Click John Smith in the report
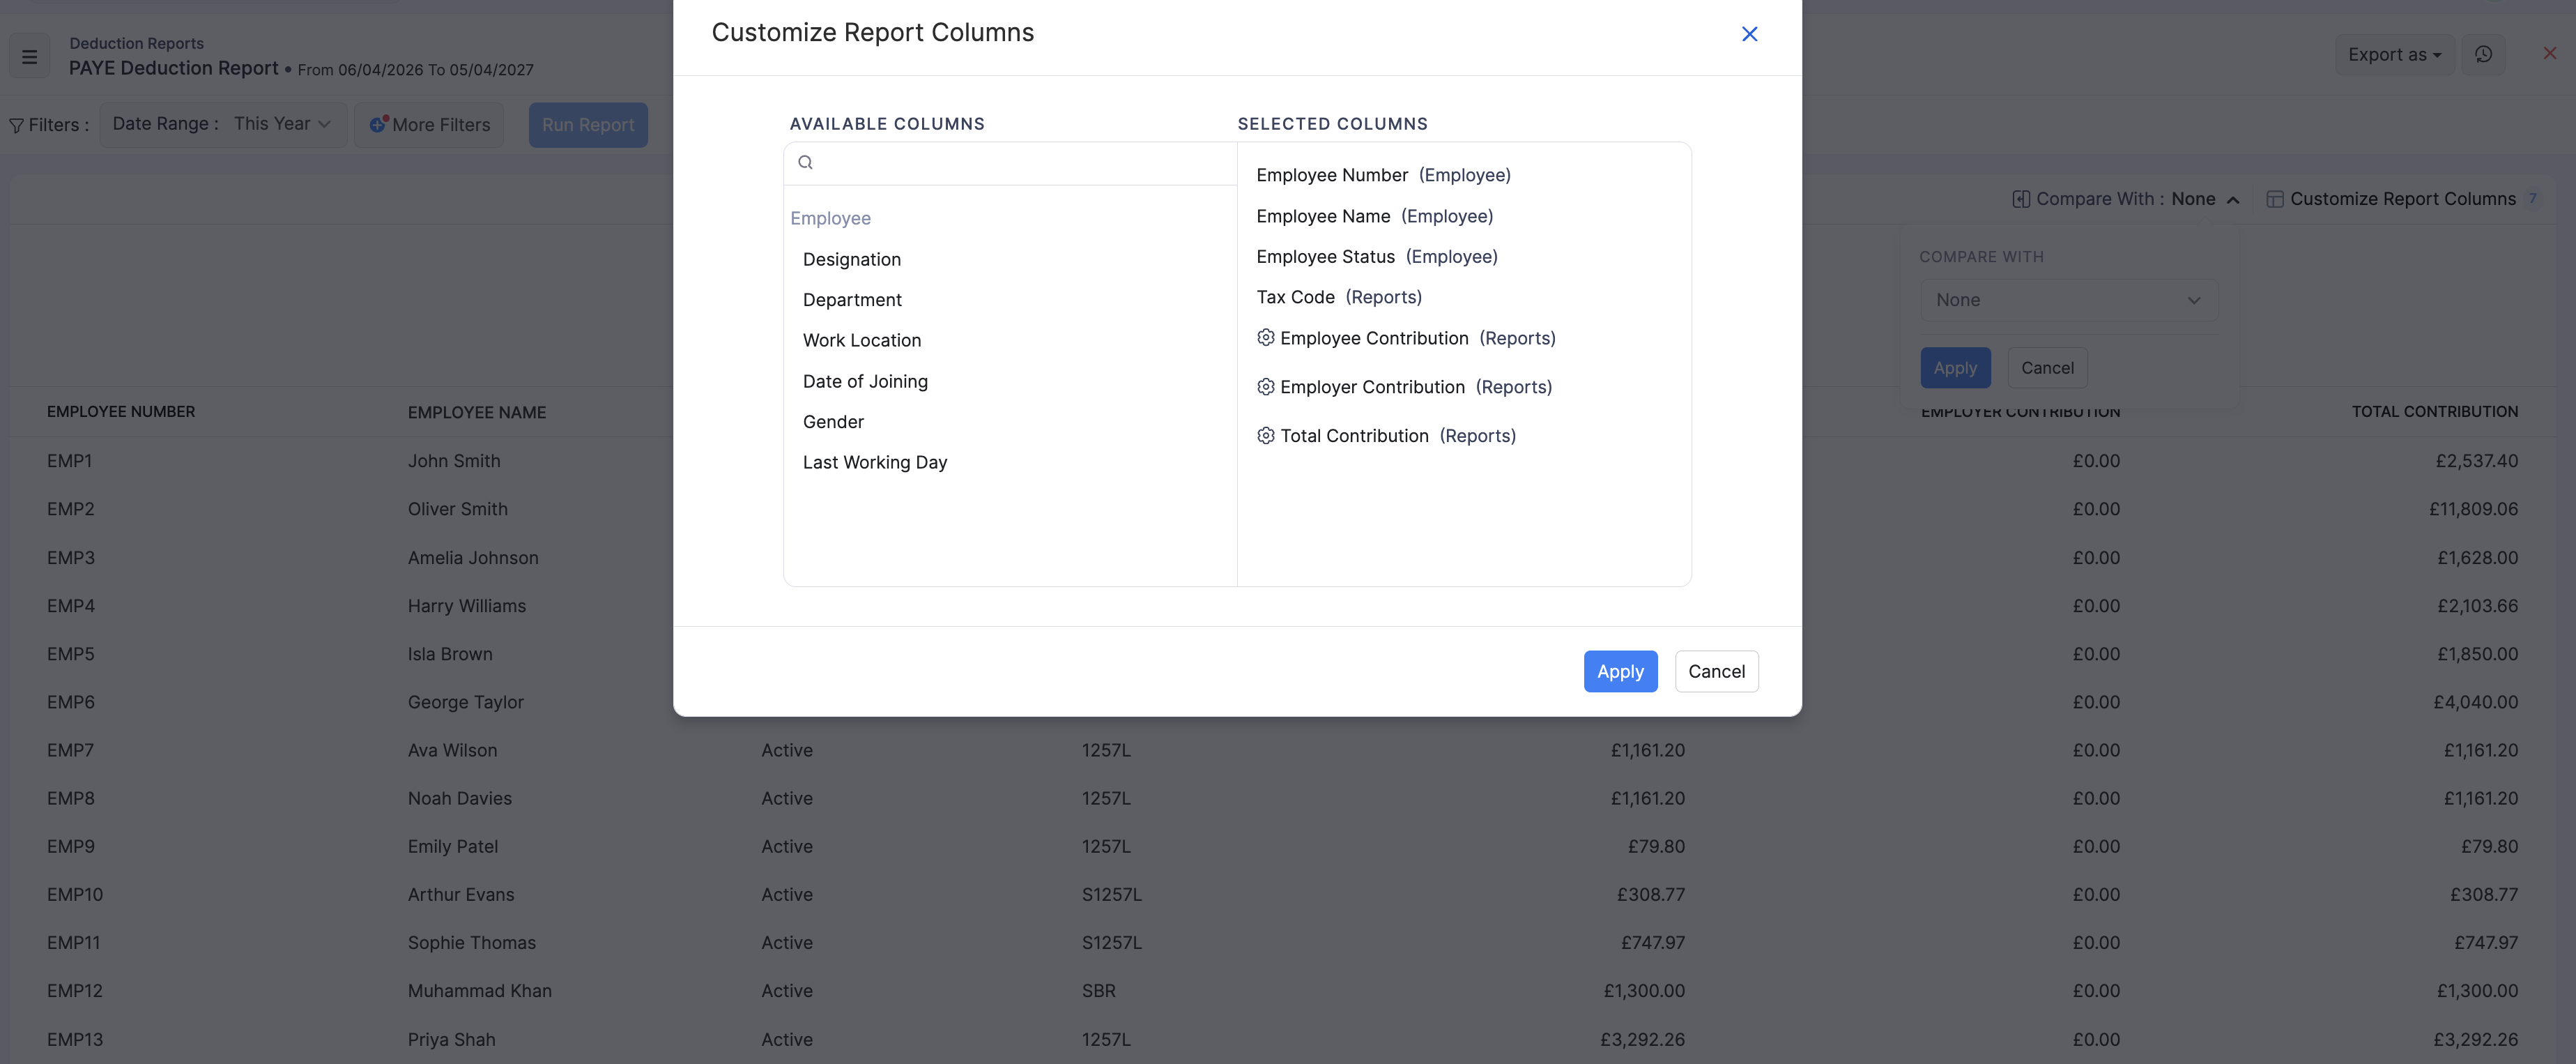2576x1064 pixels. tap(454, 461)
